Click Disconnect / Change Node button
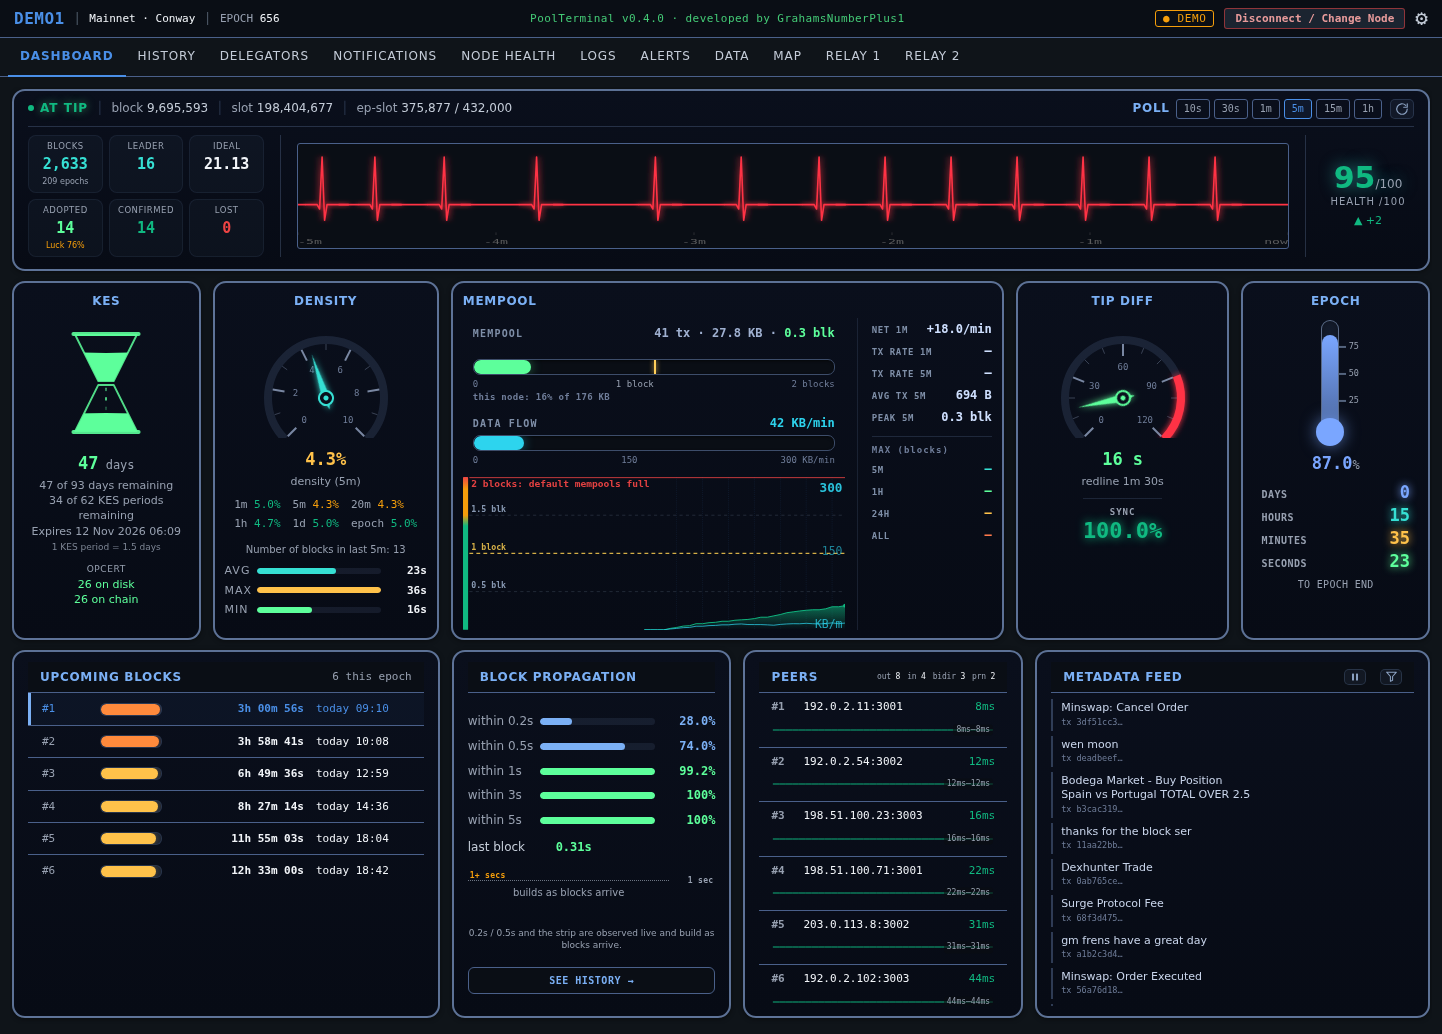This screenshot has width=1442, height=1034. pyautogui.click(x=1314, y=19)
